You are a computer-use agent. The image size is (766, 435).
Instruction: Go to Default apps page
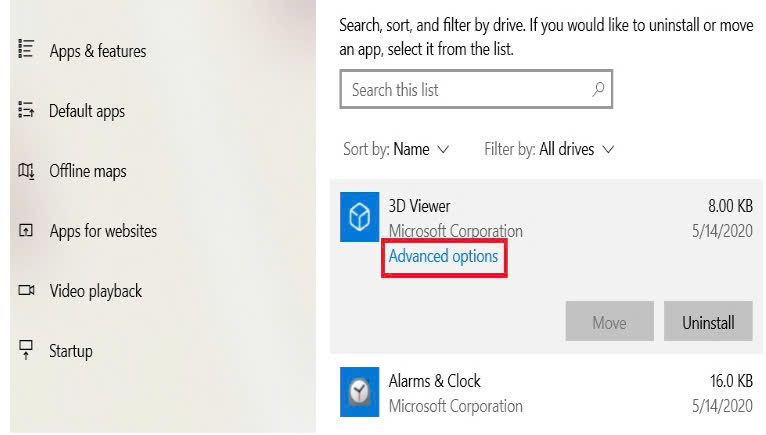(x=87, y=111)
